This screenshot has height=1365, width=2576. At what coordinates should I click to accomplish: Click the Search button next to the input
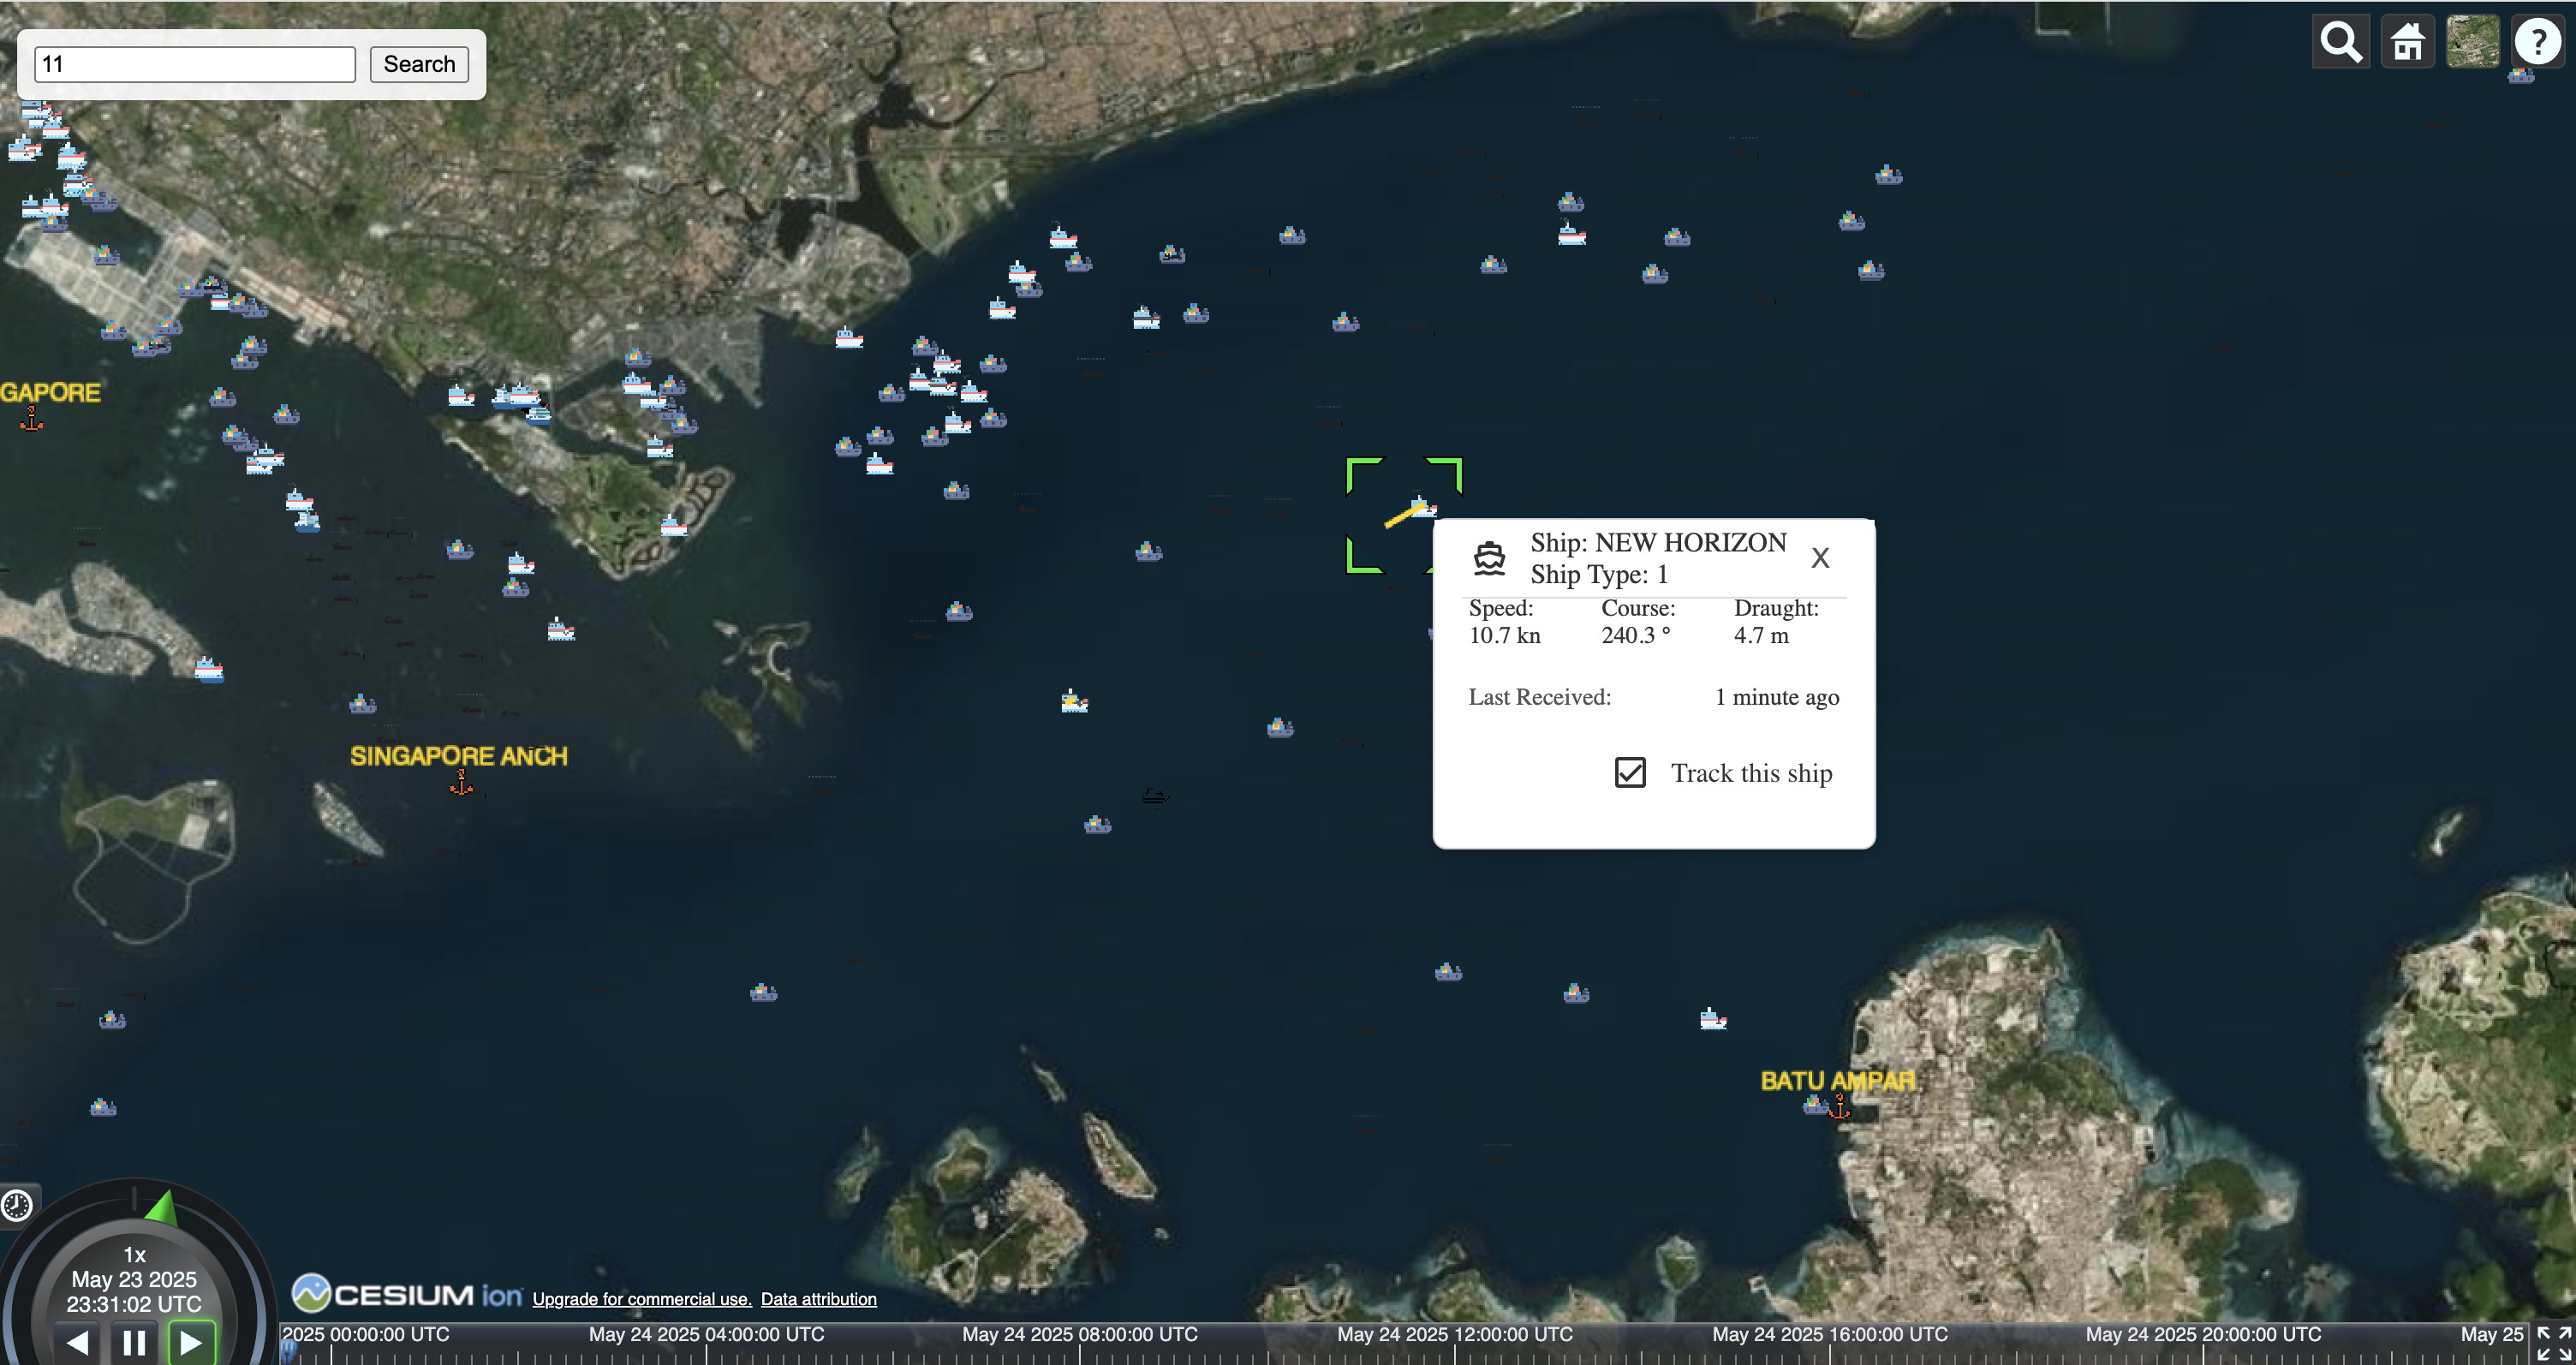[x=419, y=64]
